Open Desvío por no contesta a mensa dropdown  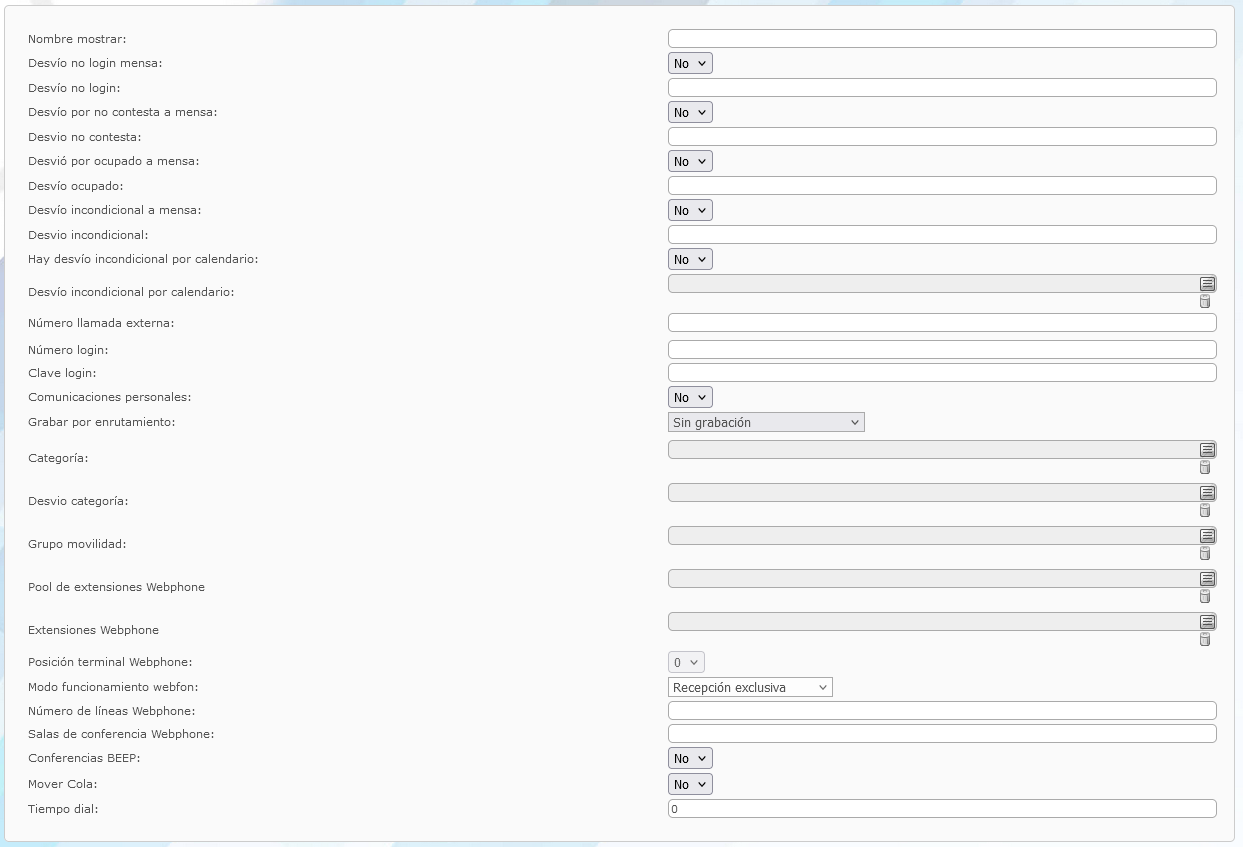[x=690, y=112]
